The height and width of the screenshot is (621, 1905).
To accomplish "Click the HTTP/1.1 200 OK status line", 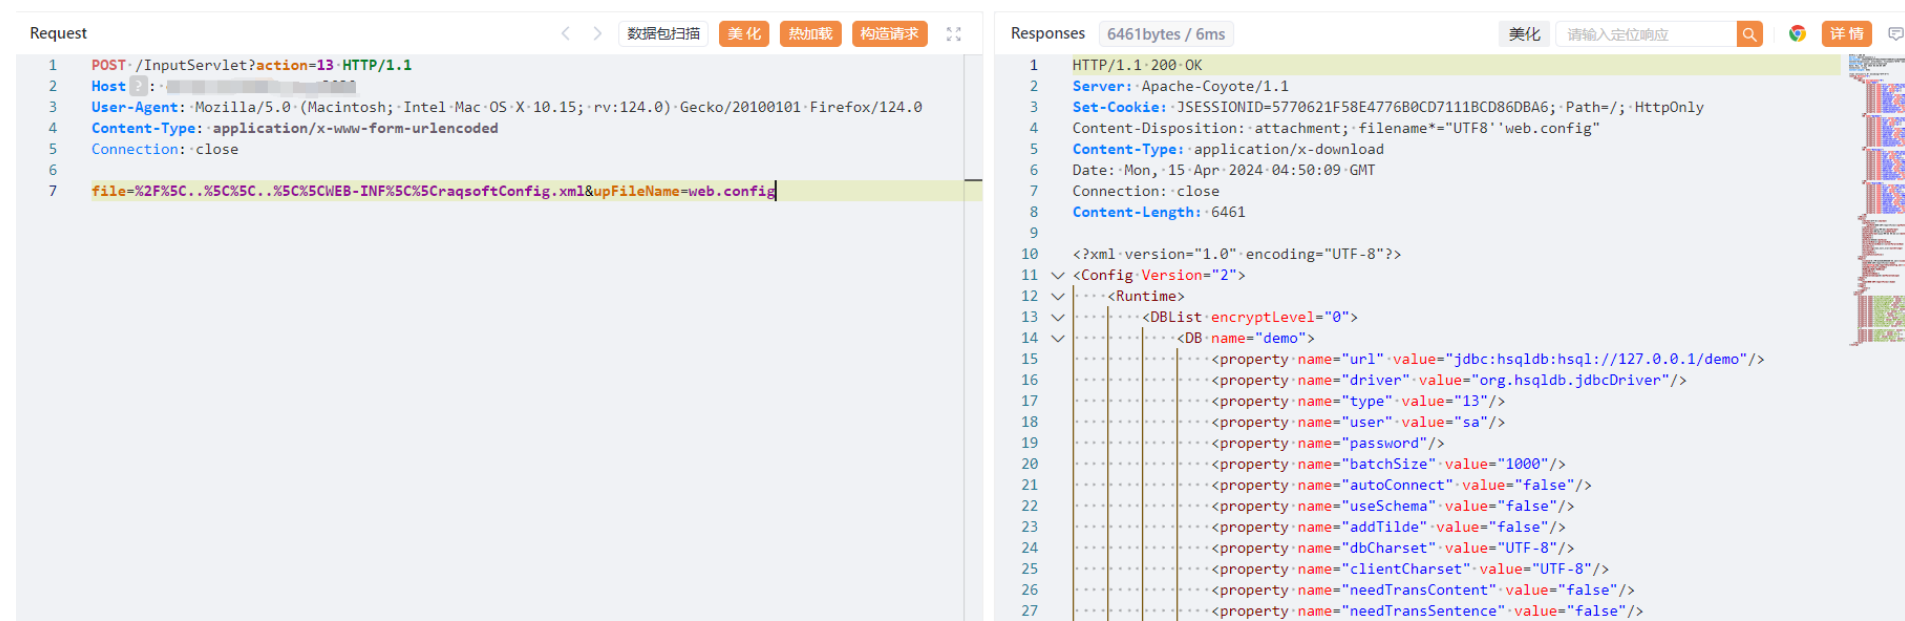I will 1137,65.
